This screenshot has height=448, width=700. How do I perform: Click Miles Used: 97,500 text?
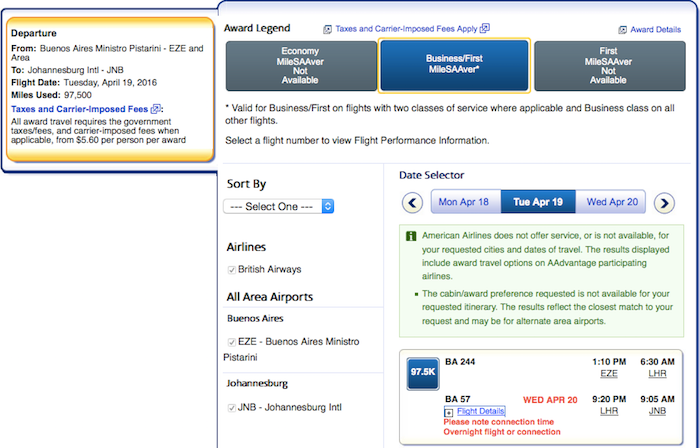tap(51, 95)
